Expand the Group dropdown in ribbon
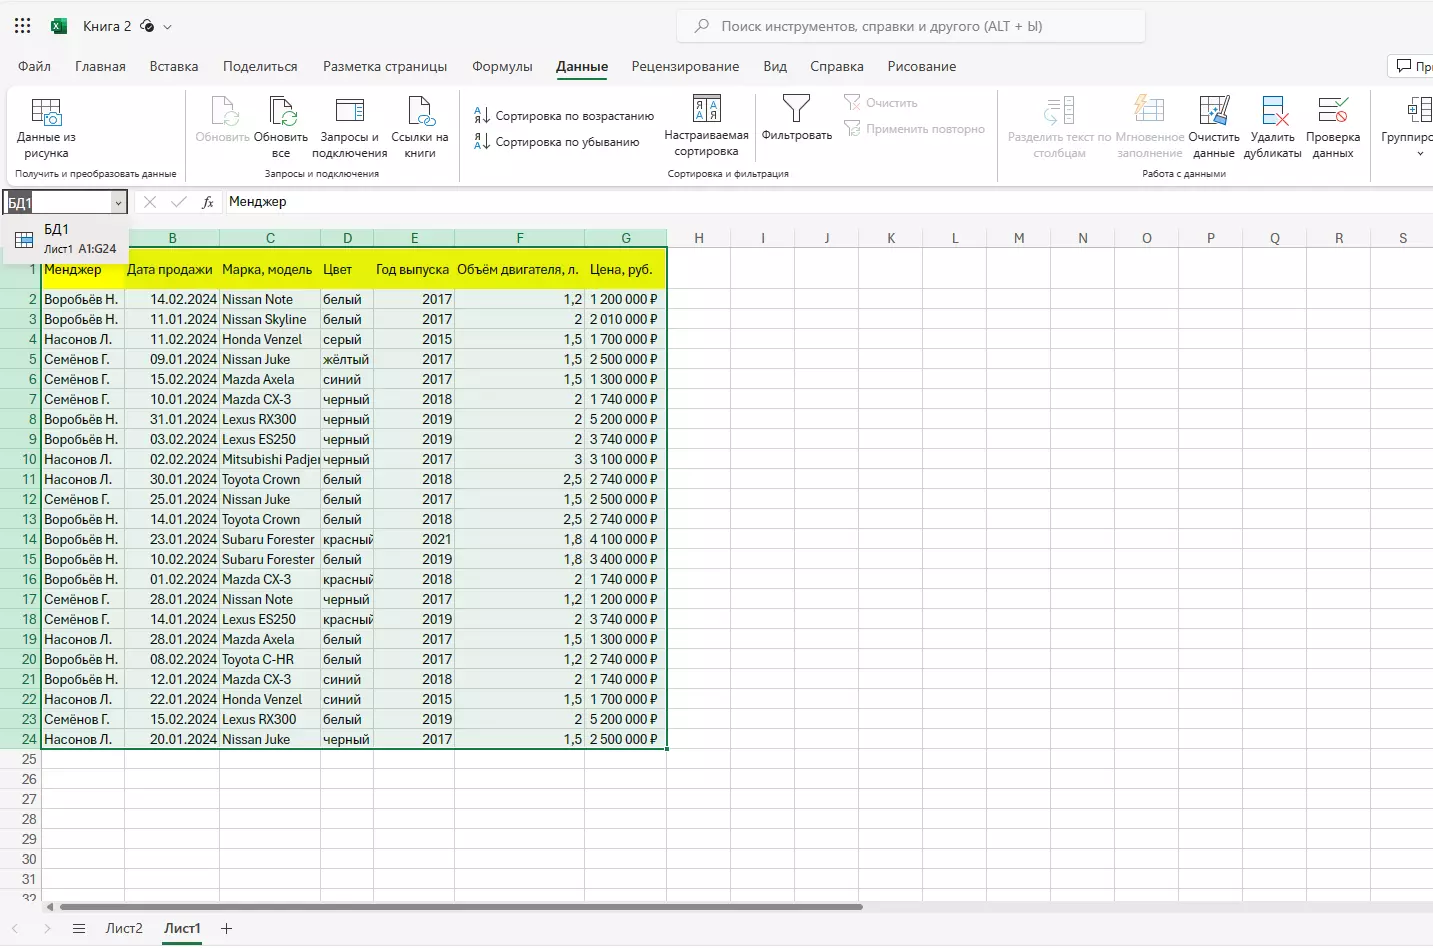The image size is (1433, 948). (x=1419, y=153)
